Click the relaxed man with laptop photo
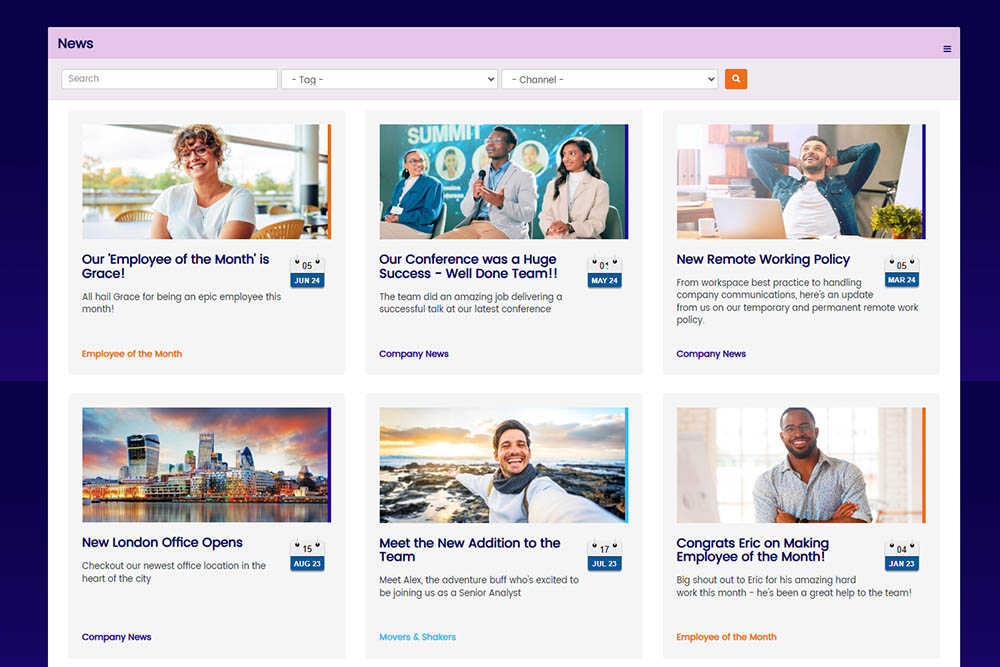 (x=801, y=182)
